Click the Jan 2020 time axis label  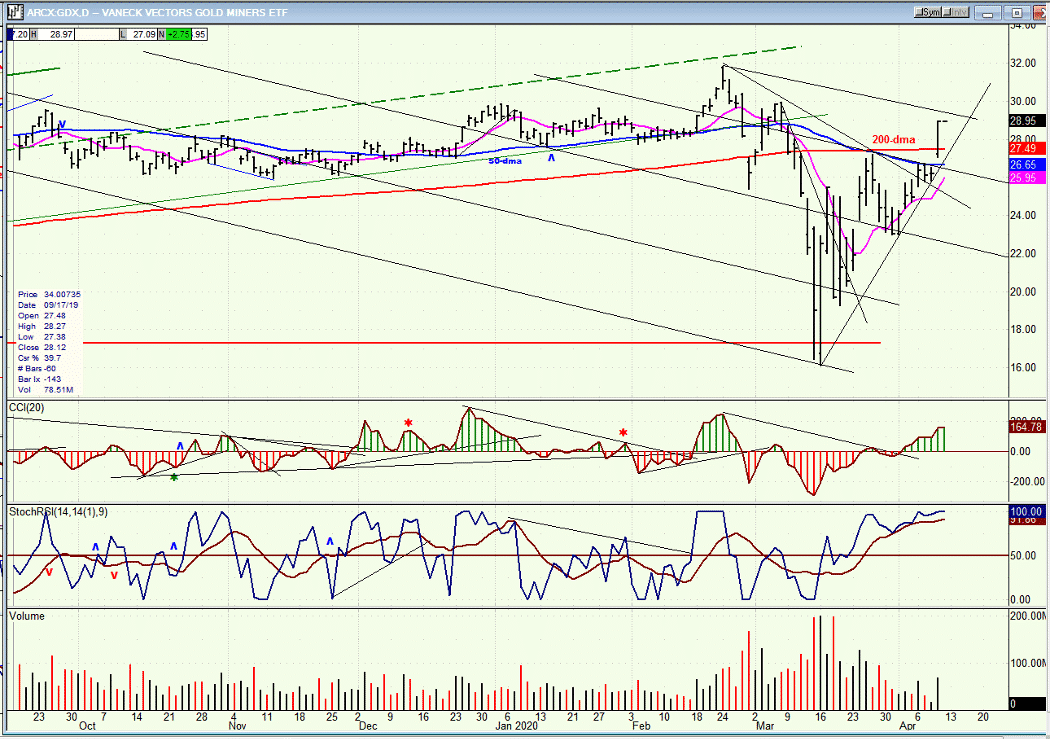coord(516,726)
